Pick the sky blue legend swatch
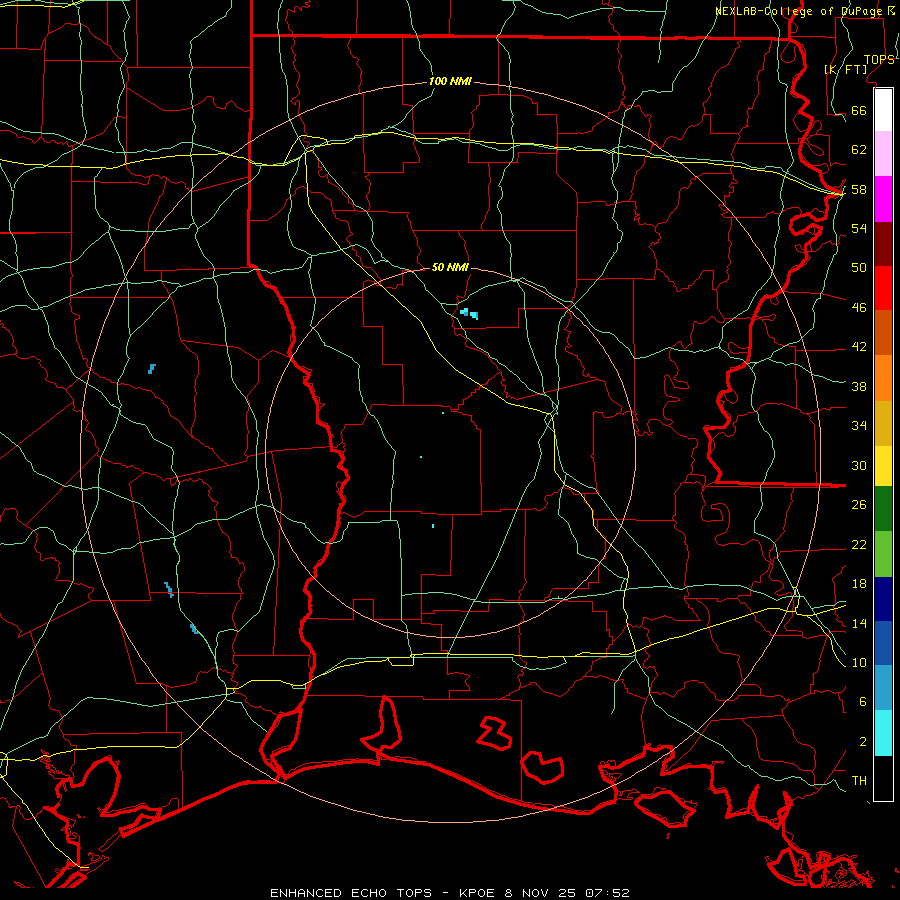Screen dimensions: 900x900 [x=883, y=688]
